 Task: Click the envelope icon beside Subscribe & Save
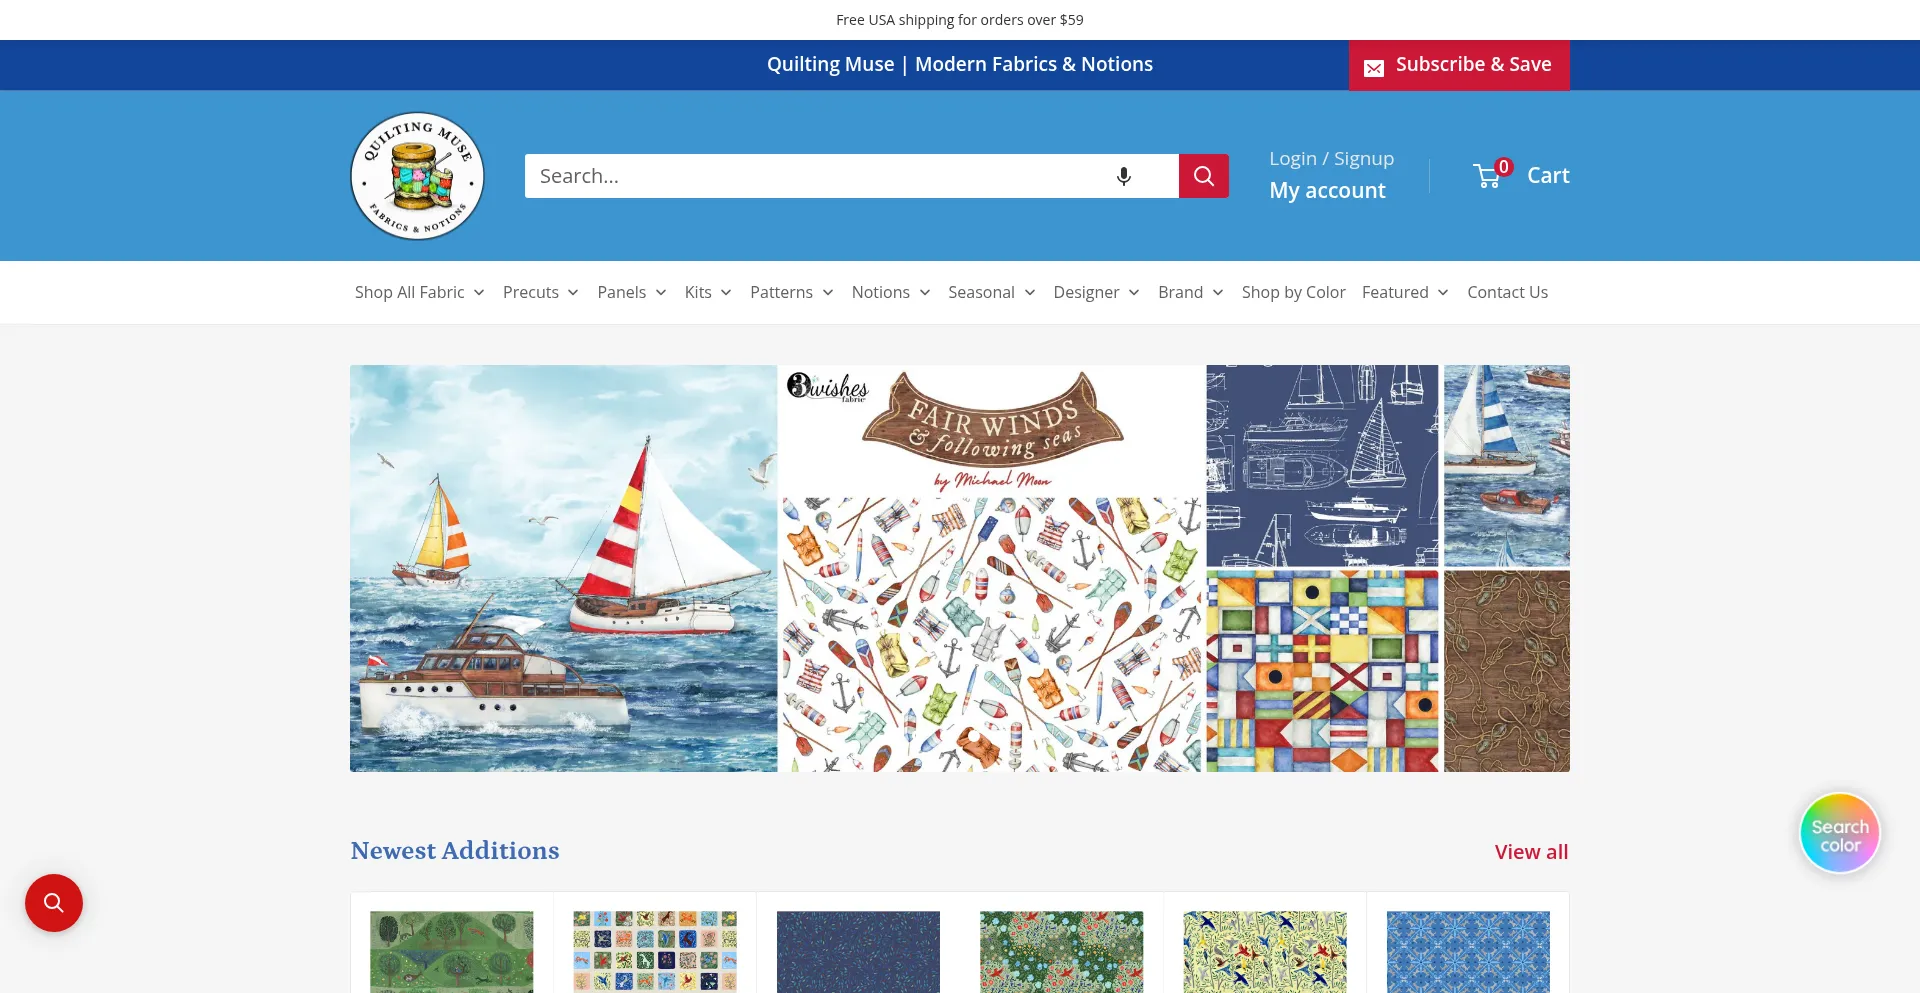[1374, 67]
